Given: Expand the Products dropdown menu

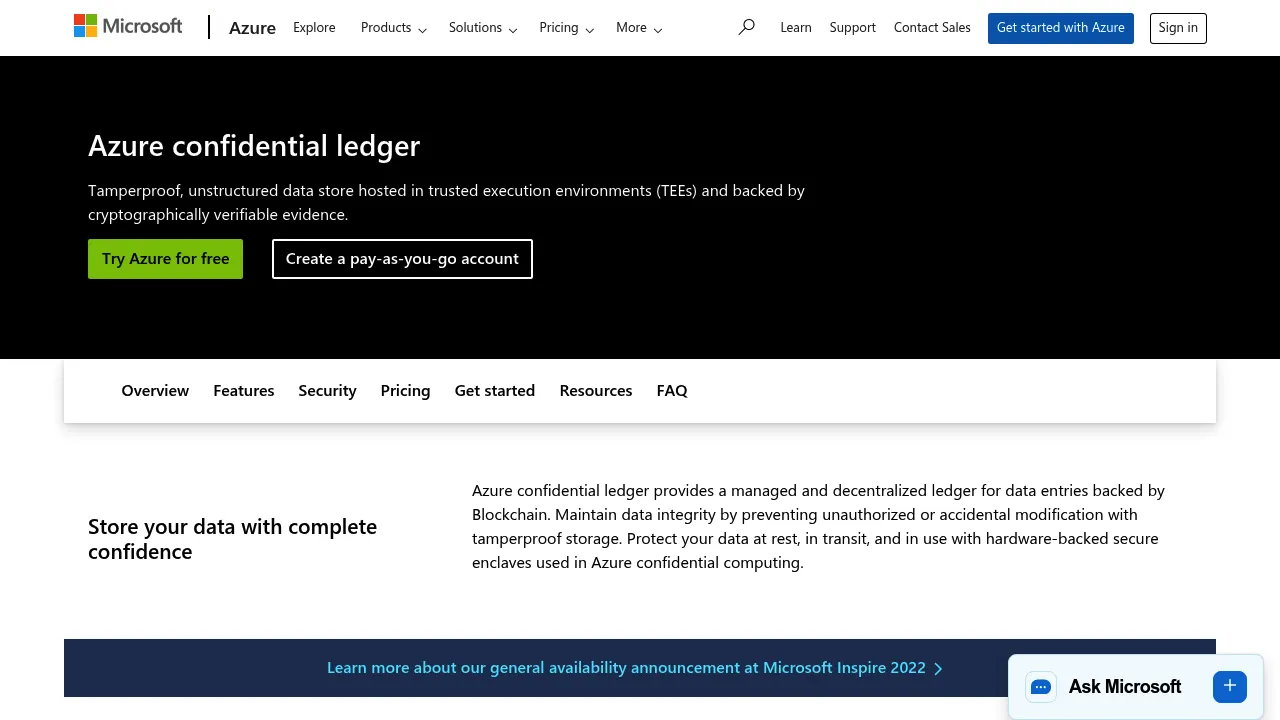Looking at the screenshot, I should coord(394,28).
